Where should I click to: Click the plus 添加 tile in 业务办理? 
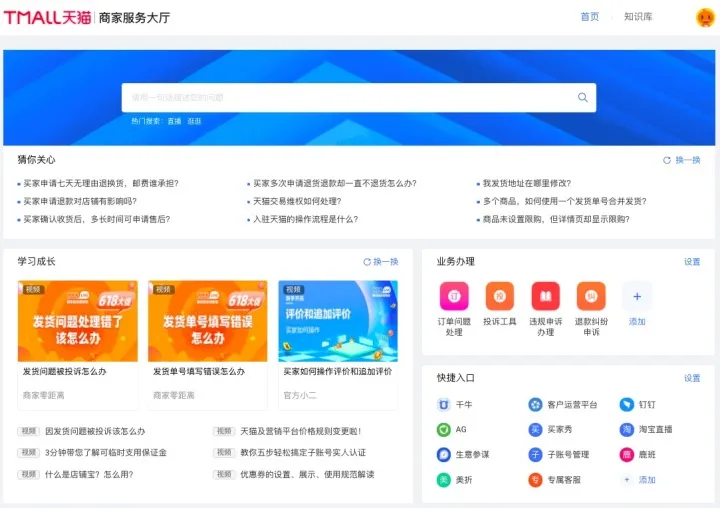pos(637,296)
